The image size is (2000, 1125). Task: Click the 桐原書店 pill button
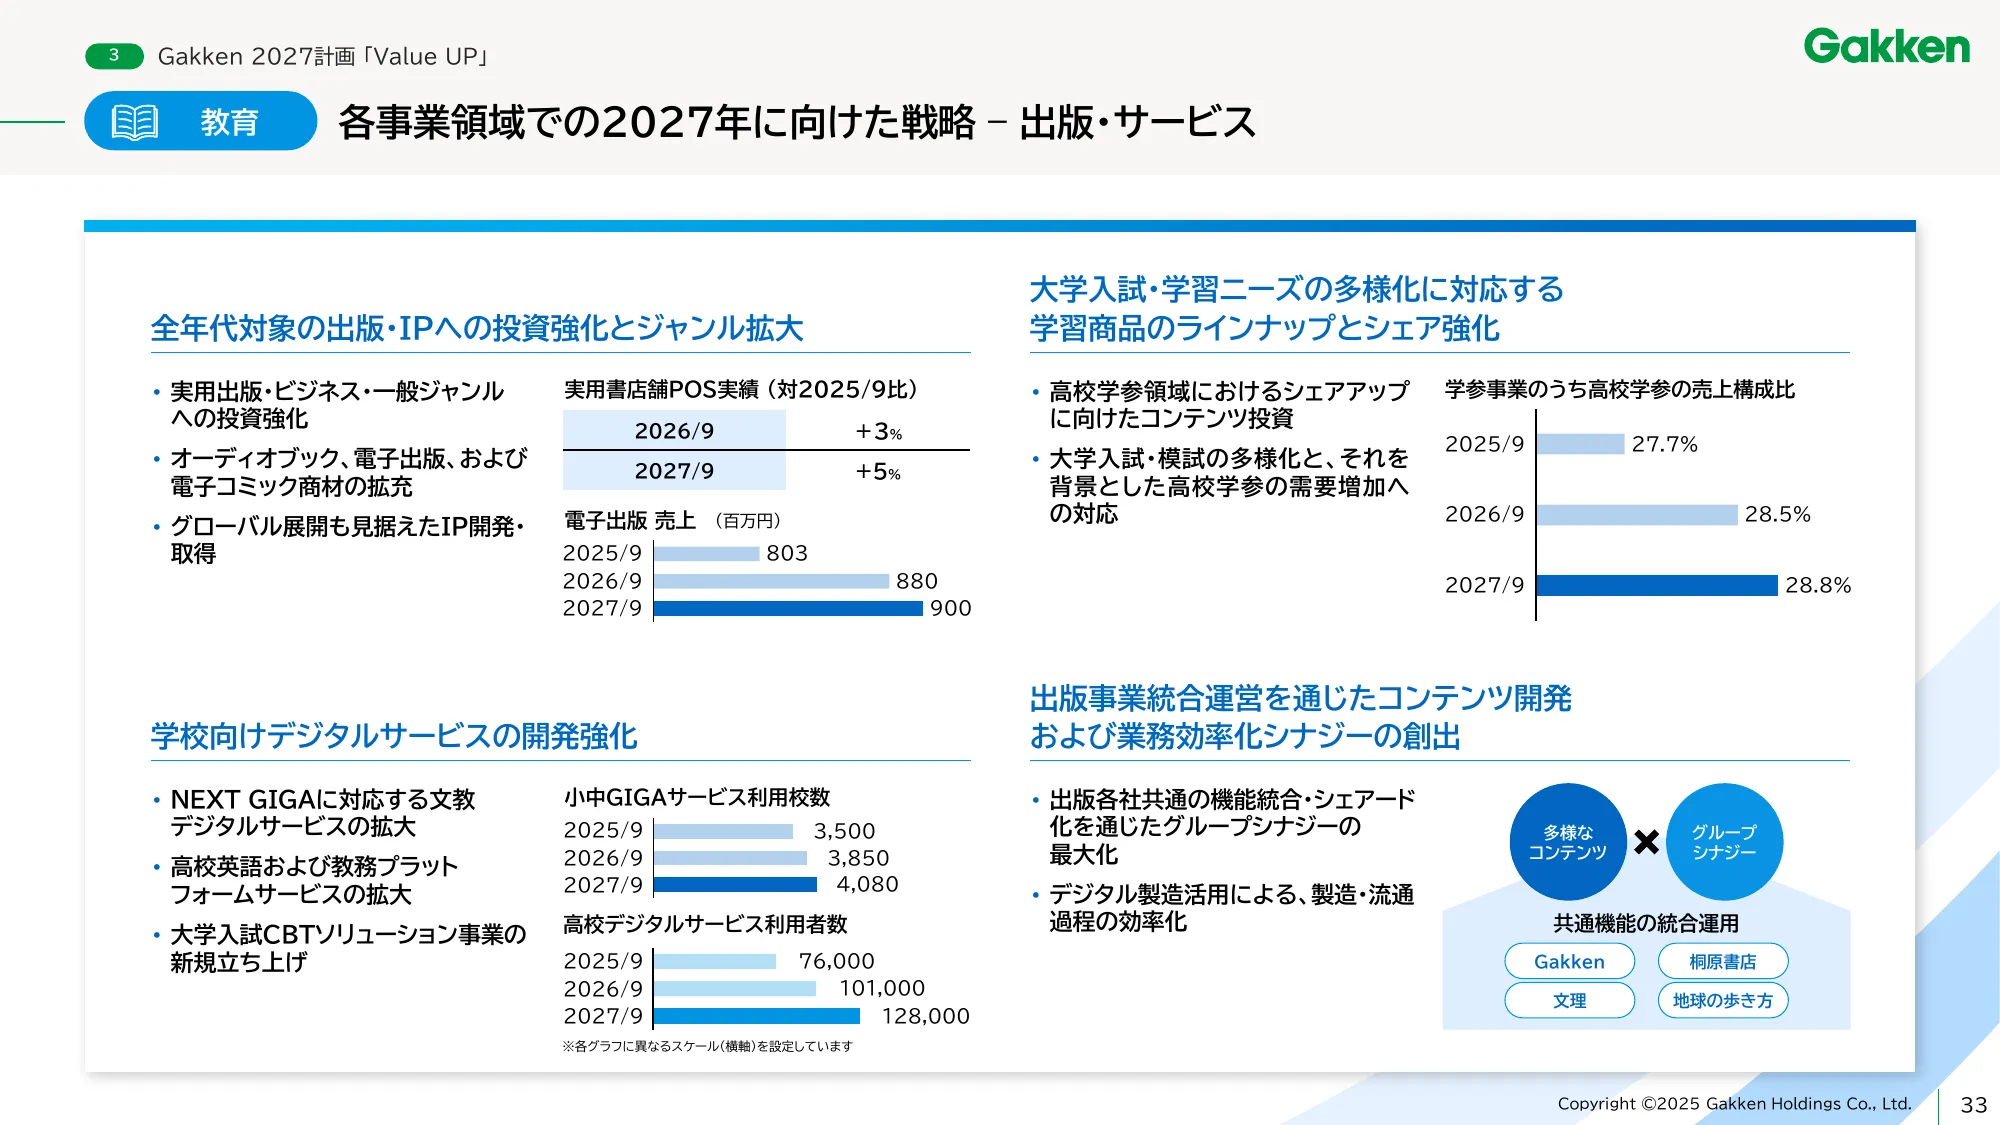[1723, 962]
